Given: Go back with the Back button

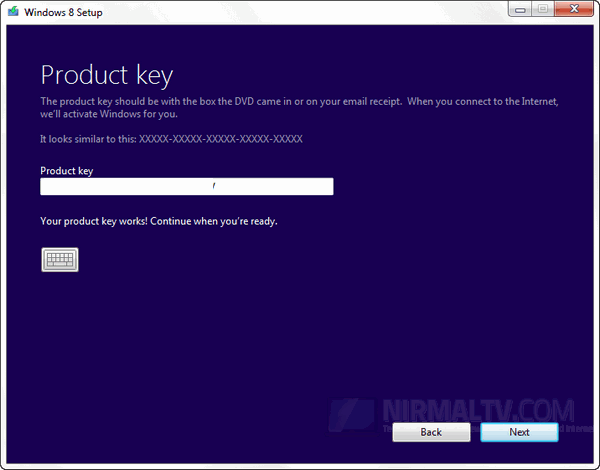Looking at the screenshot, I should click(x=431, y=432).
